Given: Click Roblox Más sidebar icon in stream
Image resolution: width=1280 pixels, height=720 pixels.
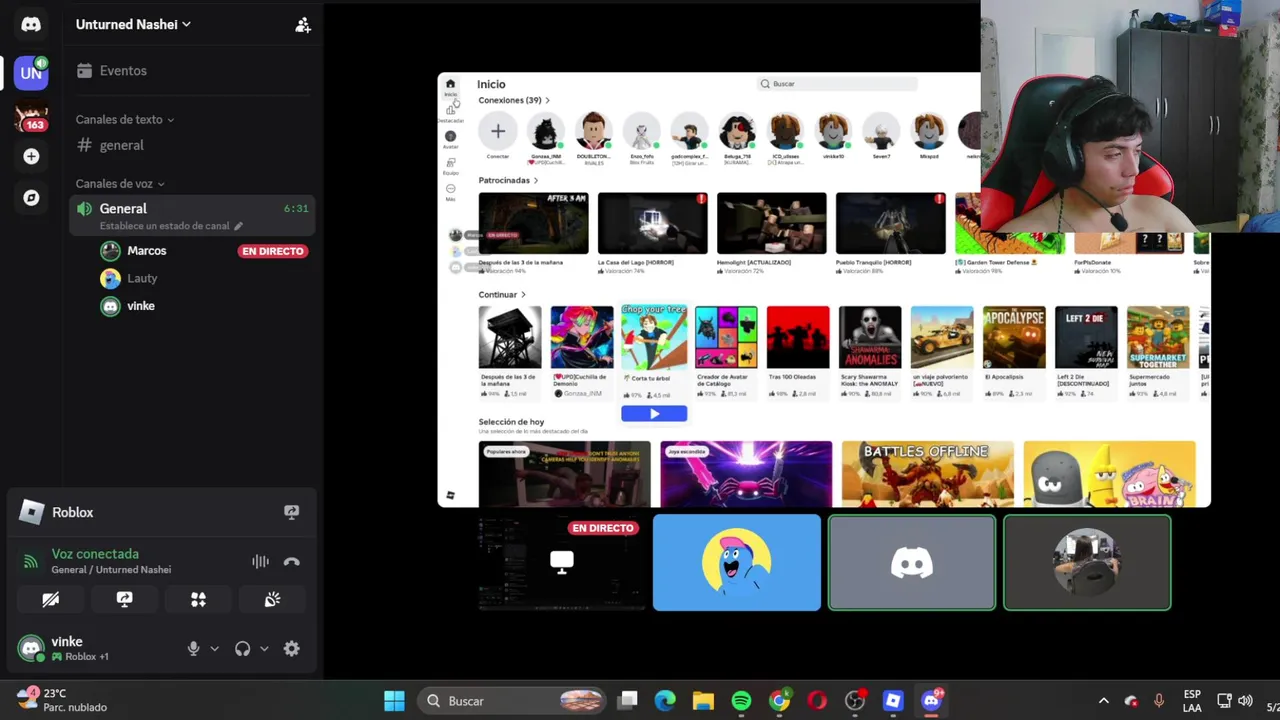Looking at the screenshot, I should (x=450, y=191).
